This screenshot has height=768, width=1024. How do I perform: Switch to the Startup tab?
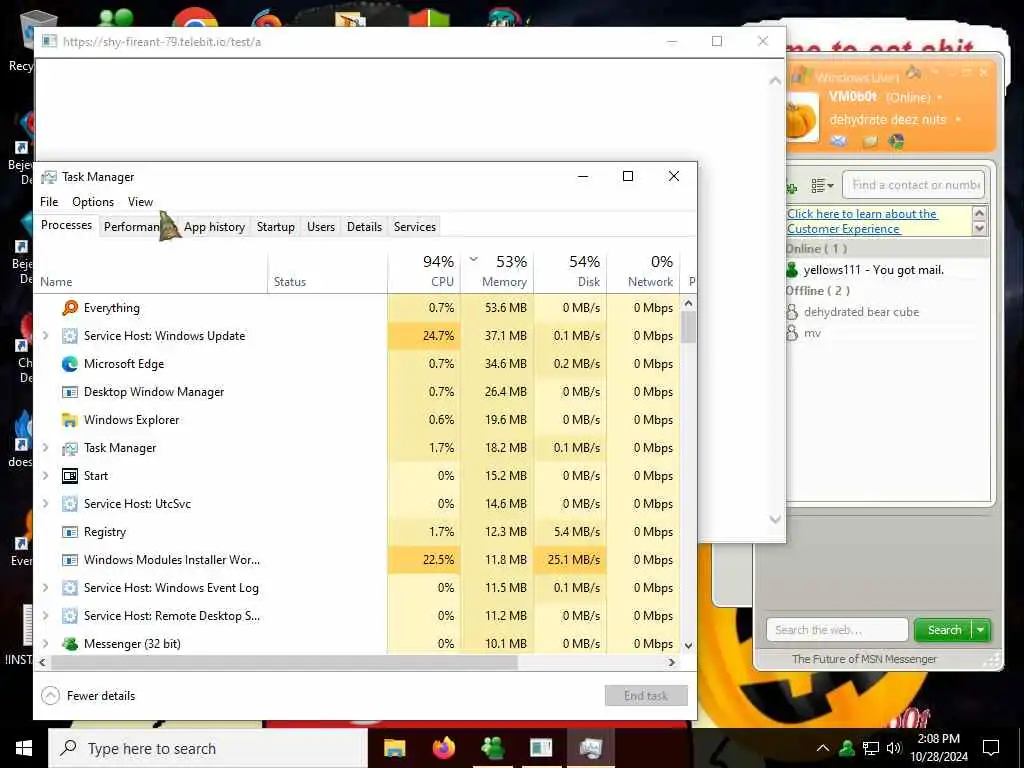click(x=276, y=227)
